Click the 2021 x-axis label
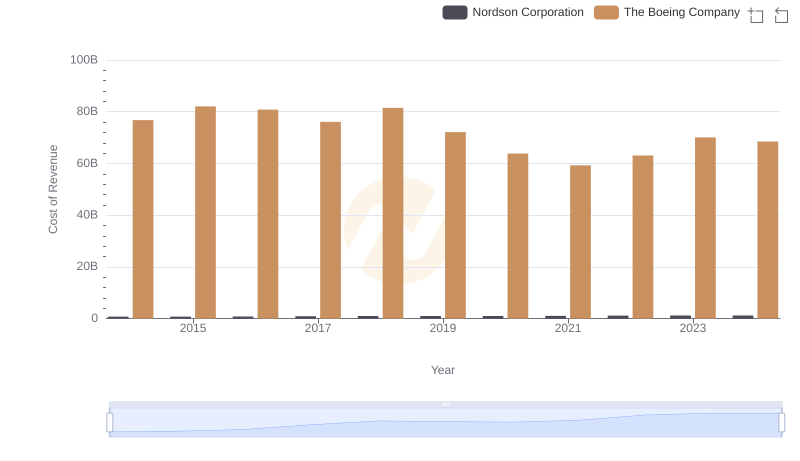 (568, 328)
